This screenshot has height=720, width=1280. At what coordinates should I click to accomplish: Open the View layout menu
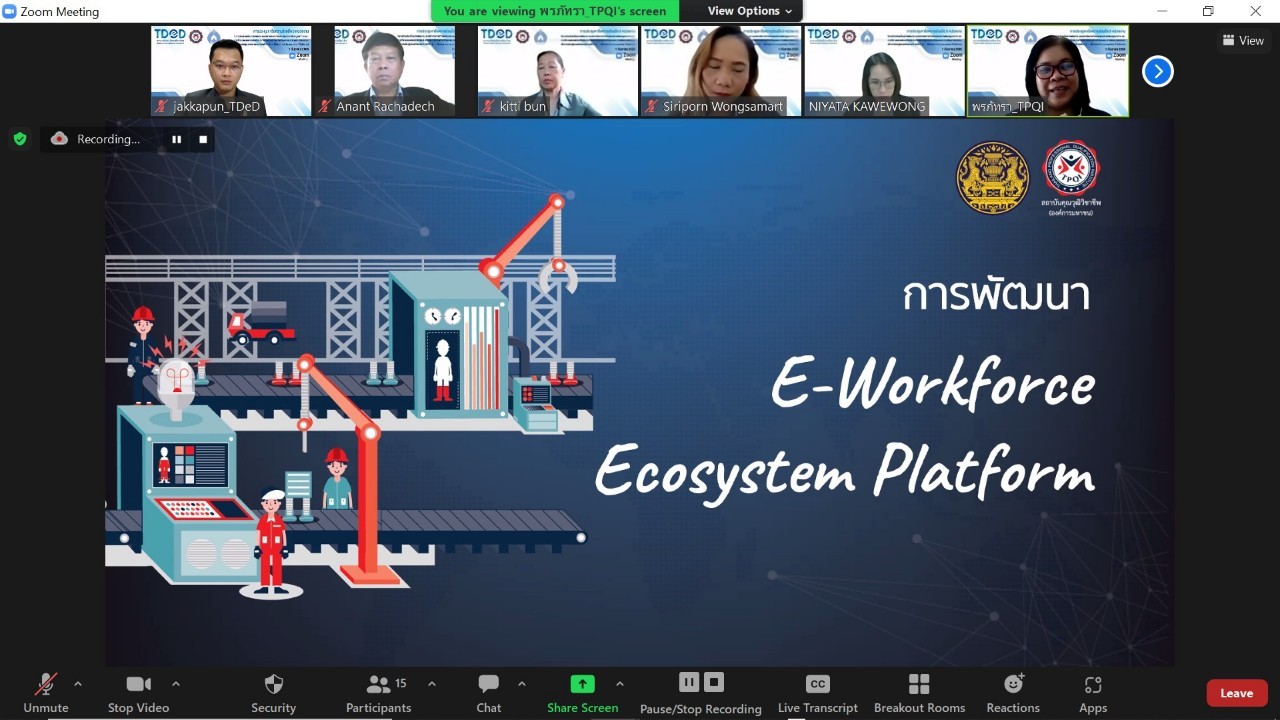1242,41
